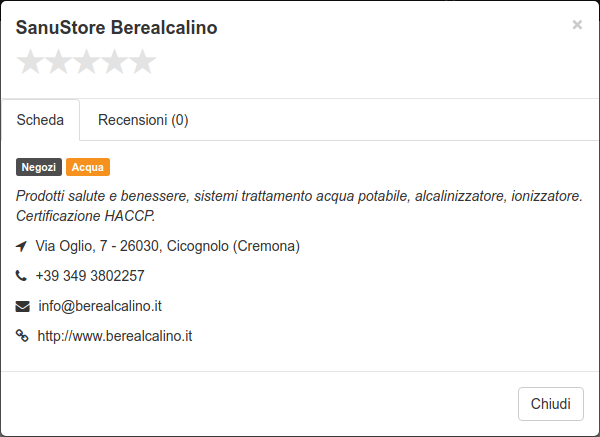
Task: Switch to the Scheda tab
Action: [x=41, y=120]
